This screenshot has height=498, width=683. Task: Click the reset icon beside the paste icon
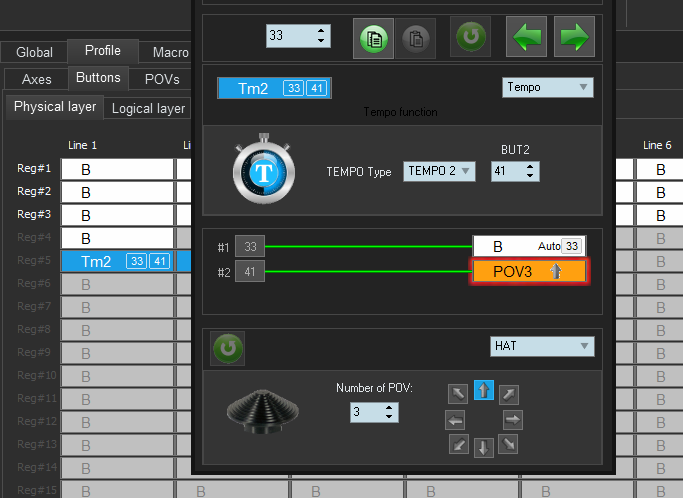click(470, 37)
